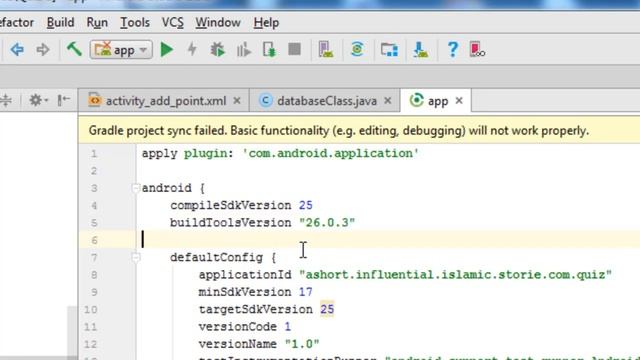Close the activity_add_point.xml tab

[x=237, y=100]
